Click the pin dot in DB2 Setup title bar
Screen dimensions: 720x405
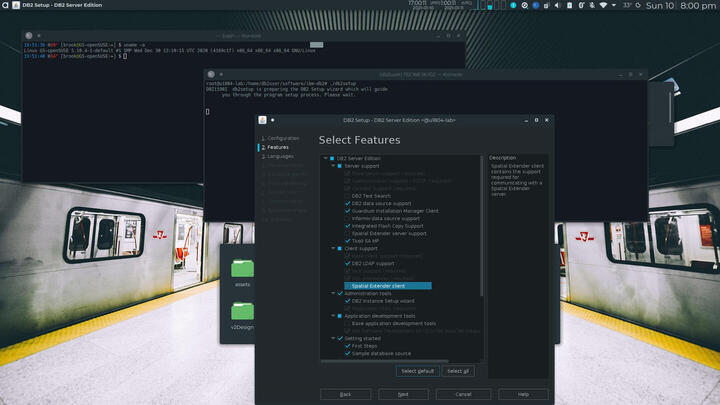272,120
